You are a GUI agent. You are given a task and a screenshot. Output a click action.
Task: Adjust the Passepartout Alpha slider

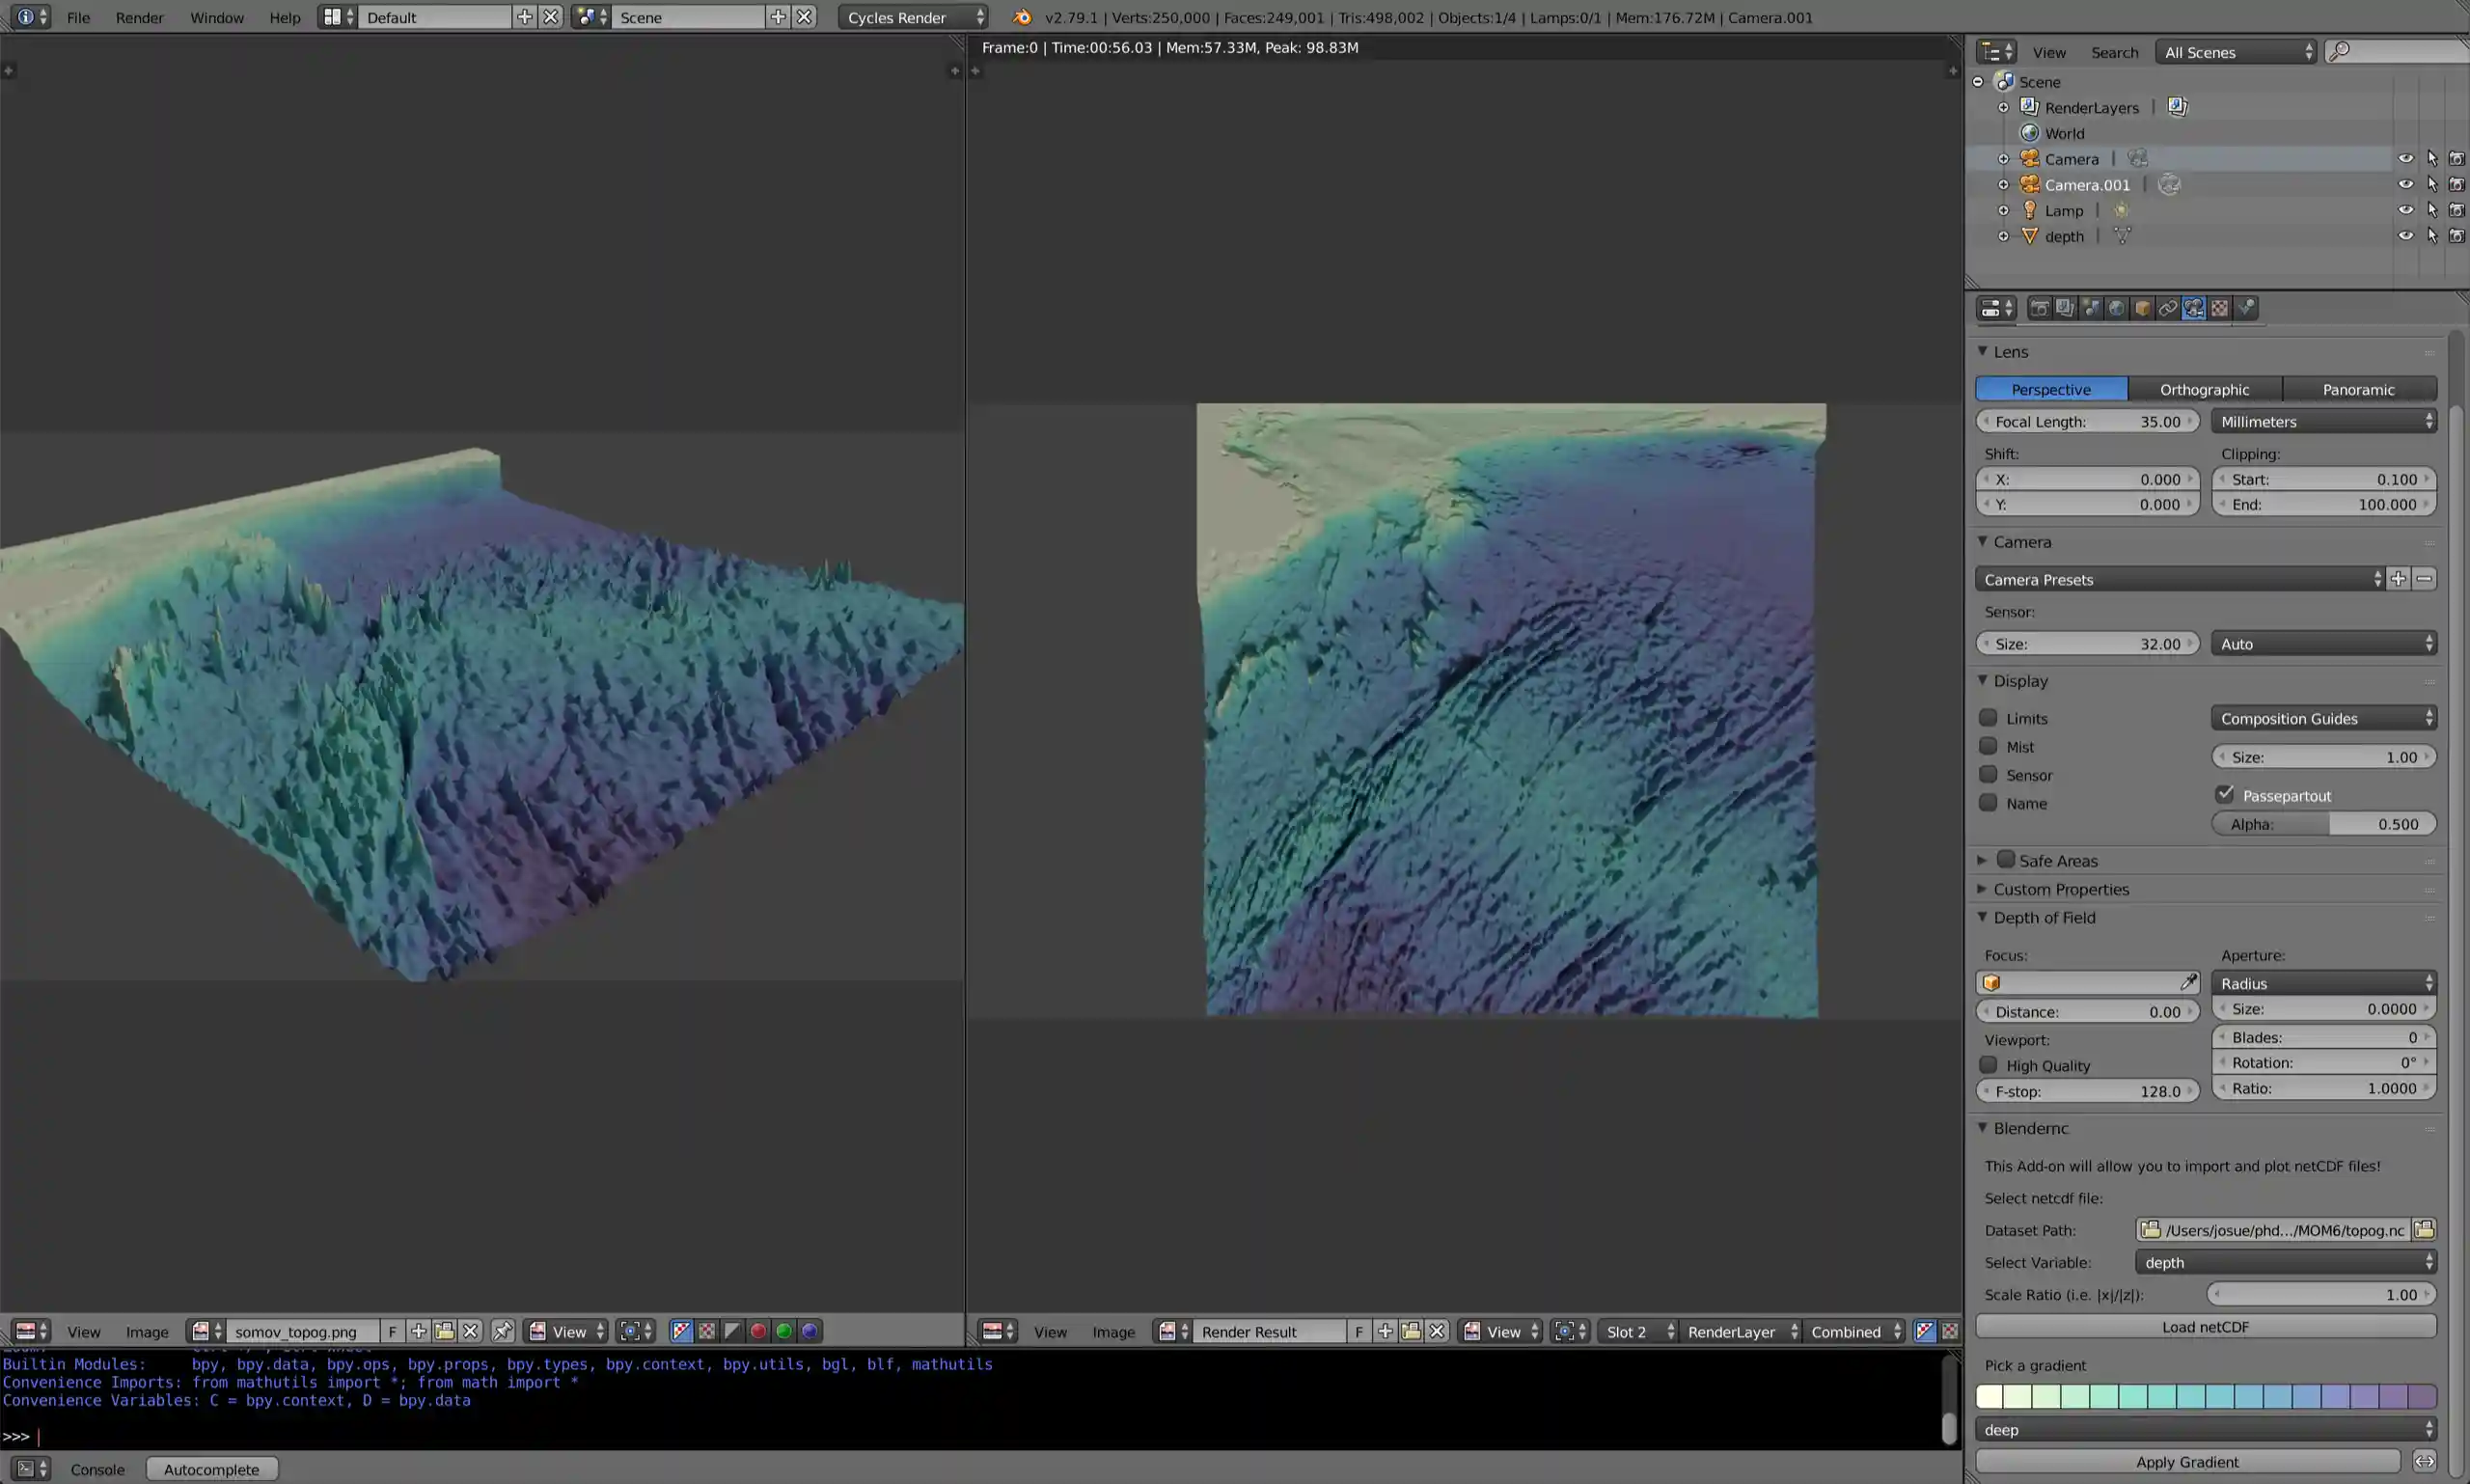pyautogui.click(x=2323, y=824)
